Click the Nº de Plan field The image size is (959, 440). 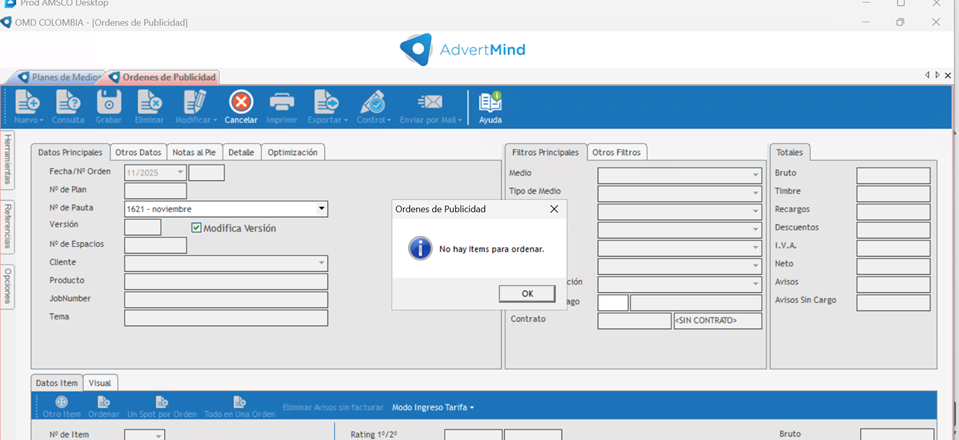tap(155, 191)
